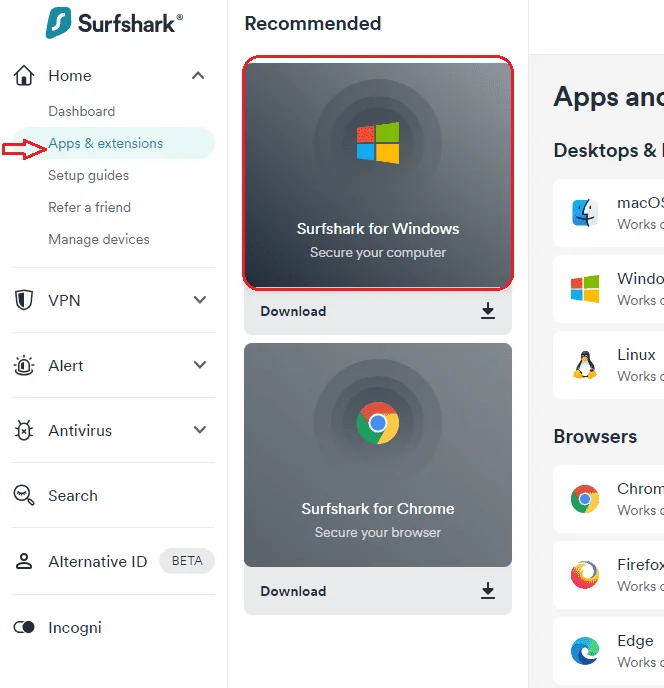Click download arrow under Surfshark for Windows

pos(488,311)
